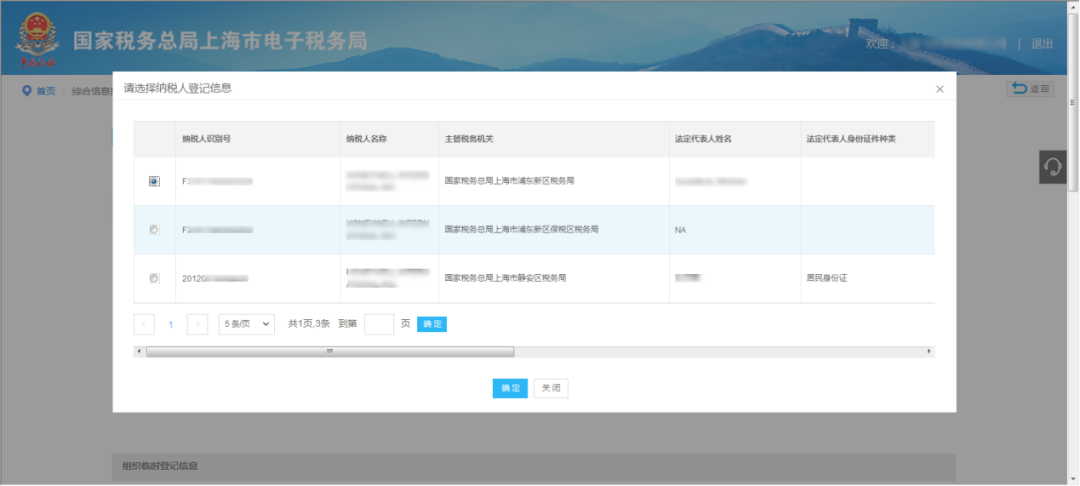
Task: Select the 浦东新区保税区税务局 row radio button
Action: click(x=154, y=230)
